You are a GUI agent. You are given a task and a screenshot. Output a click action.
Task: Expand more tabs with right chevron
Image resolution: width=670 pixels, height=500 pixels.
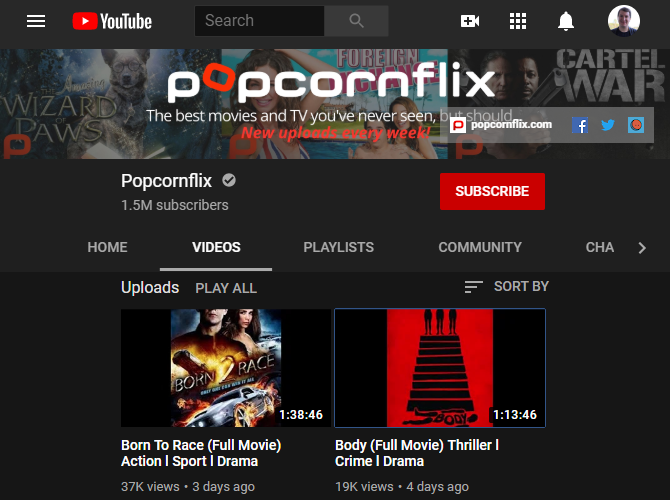pyautogui.click(x=642, y=248)
